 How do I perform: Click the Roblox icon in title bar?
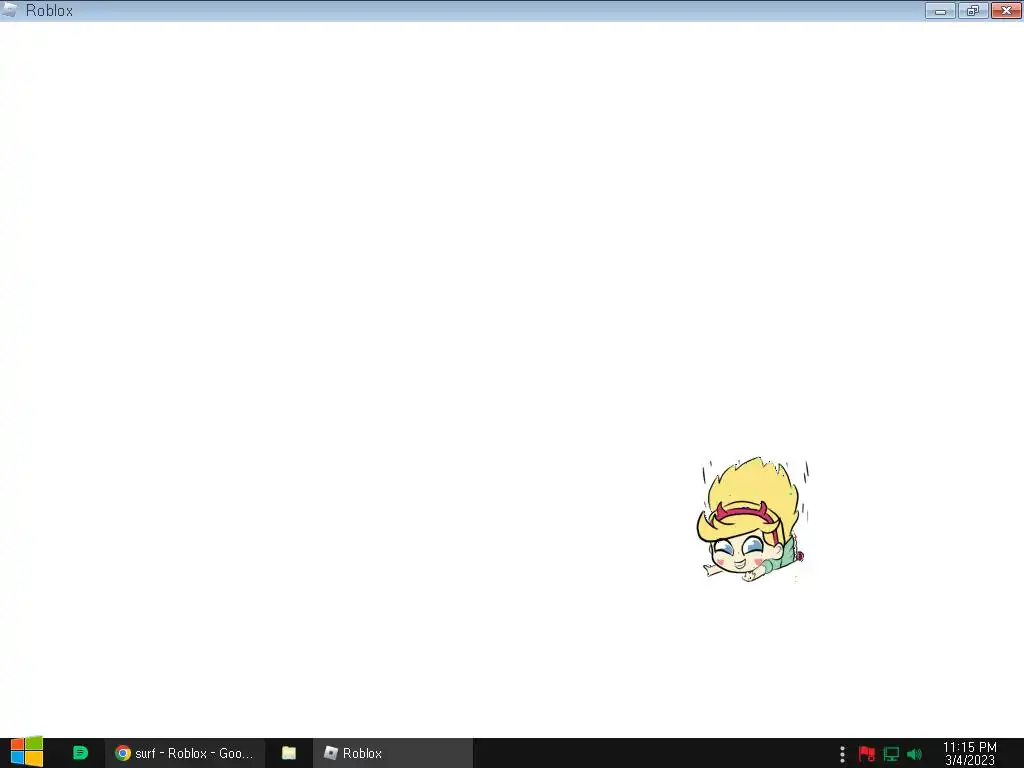coord(10,10)
